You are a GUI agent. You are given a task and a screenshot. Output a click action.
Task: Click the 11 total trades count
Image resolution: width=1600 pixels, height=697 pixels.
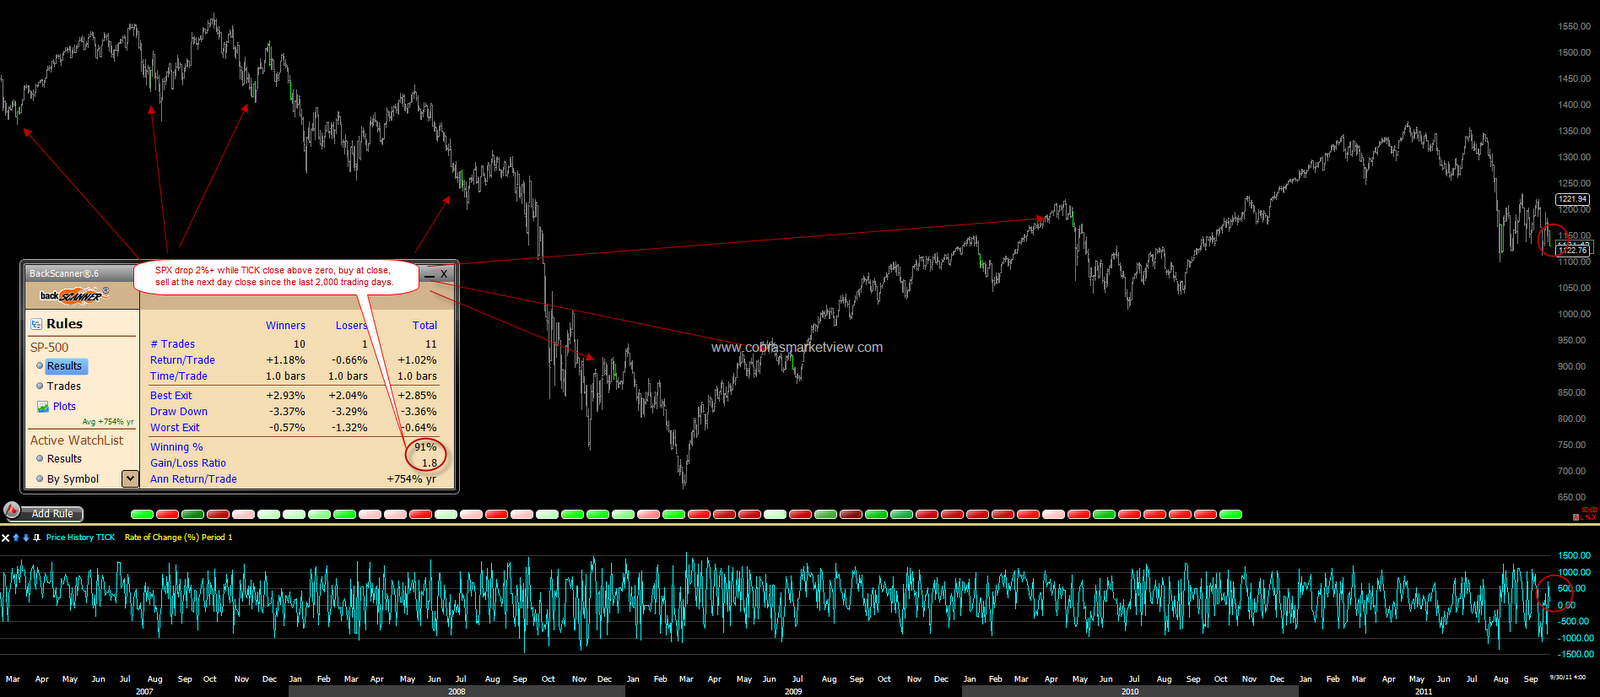(430, 344)
